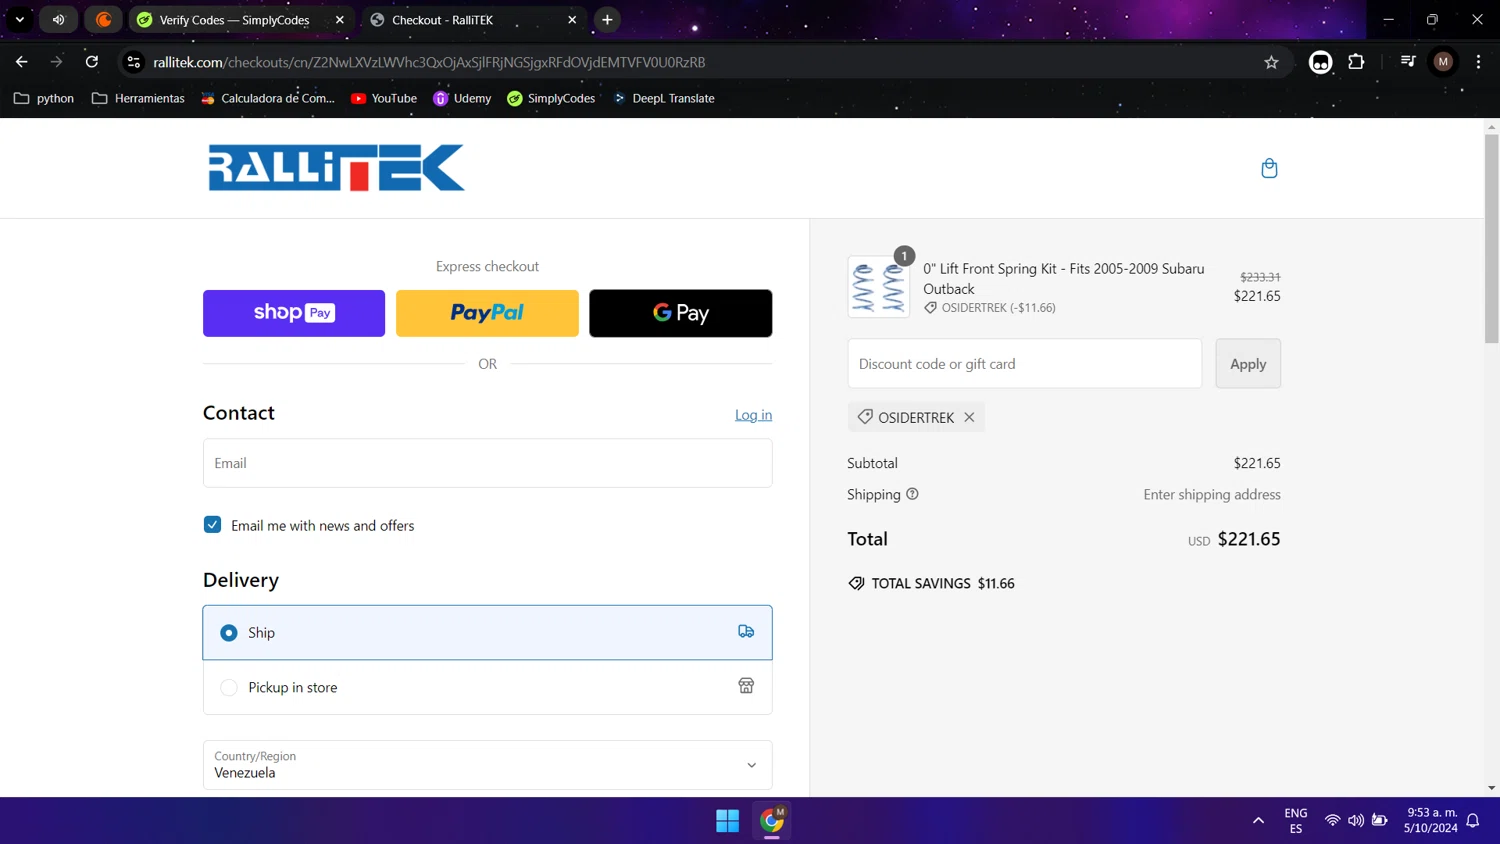Click the struck-through $233.31 price
Image resolution: width=1500 pixels, height=844 pixels.
1260,277
